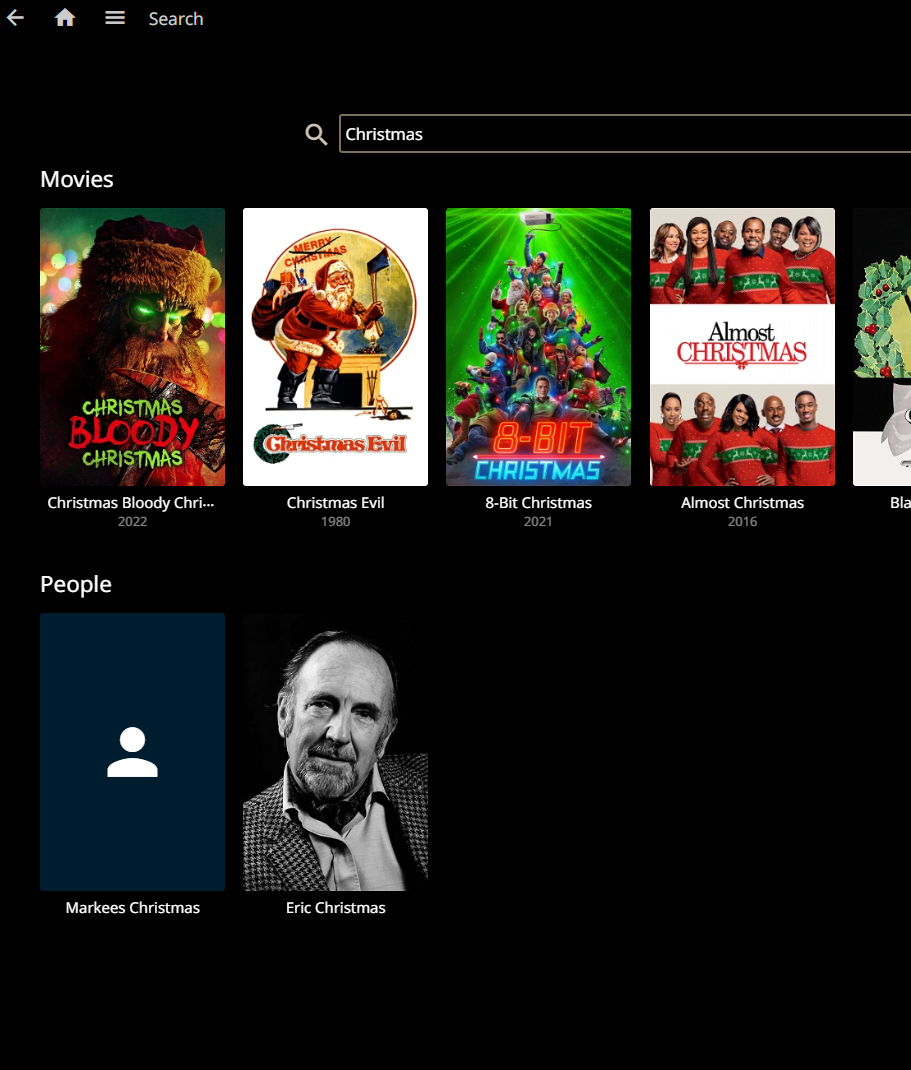Screen dimensions: 911x1070
Task: Click the "Markees Christmas" name link
Action: 132,908
